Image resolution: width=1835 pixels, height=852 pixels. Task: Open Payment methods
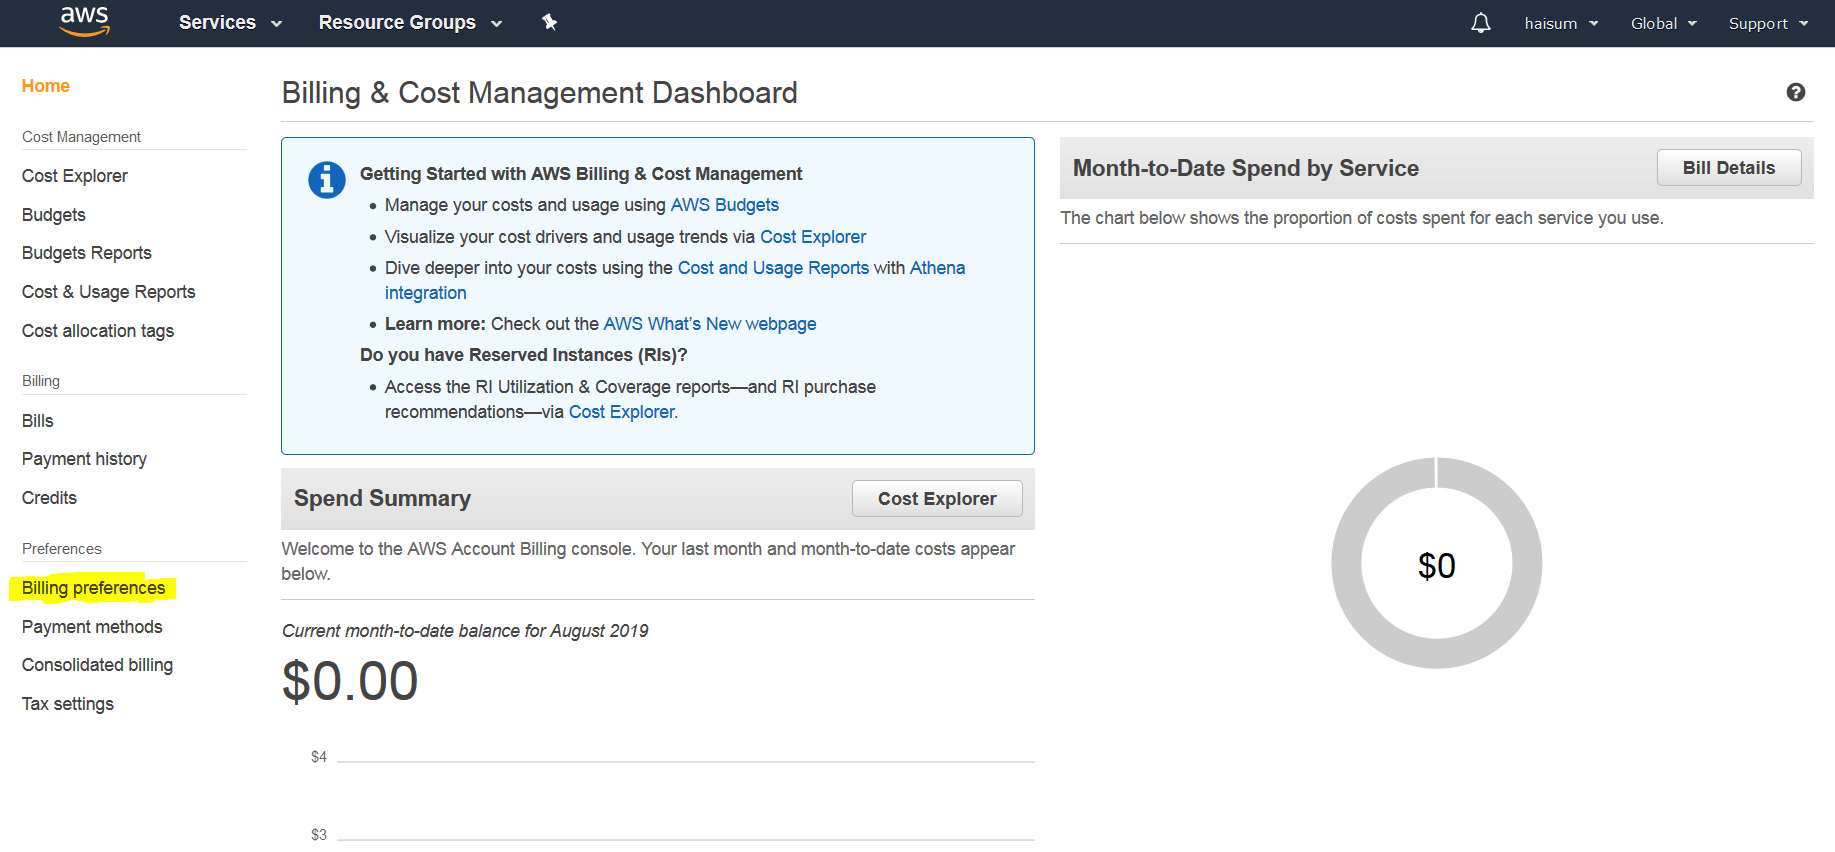pos(92,627)
